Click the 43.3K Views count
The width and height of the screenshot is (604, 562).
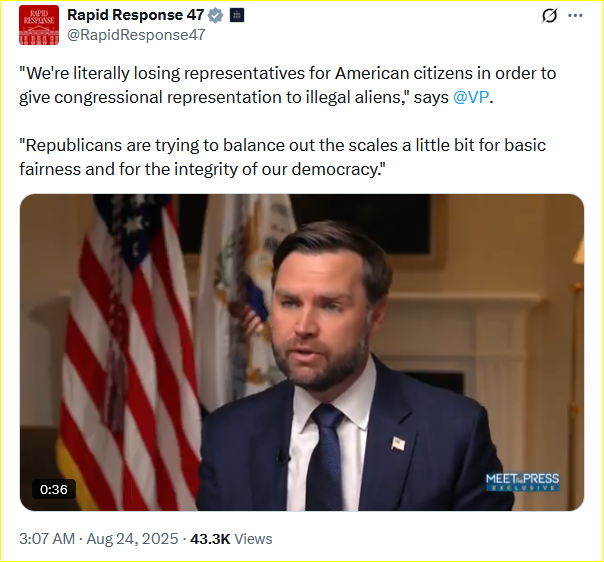[x=231, y=539]
